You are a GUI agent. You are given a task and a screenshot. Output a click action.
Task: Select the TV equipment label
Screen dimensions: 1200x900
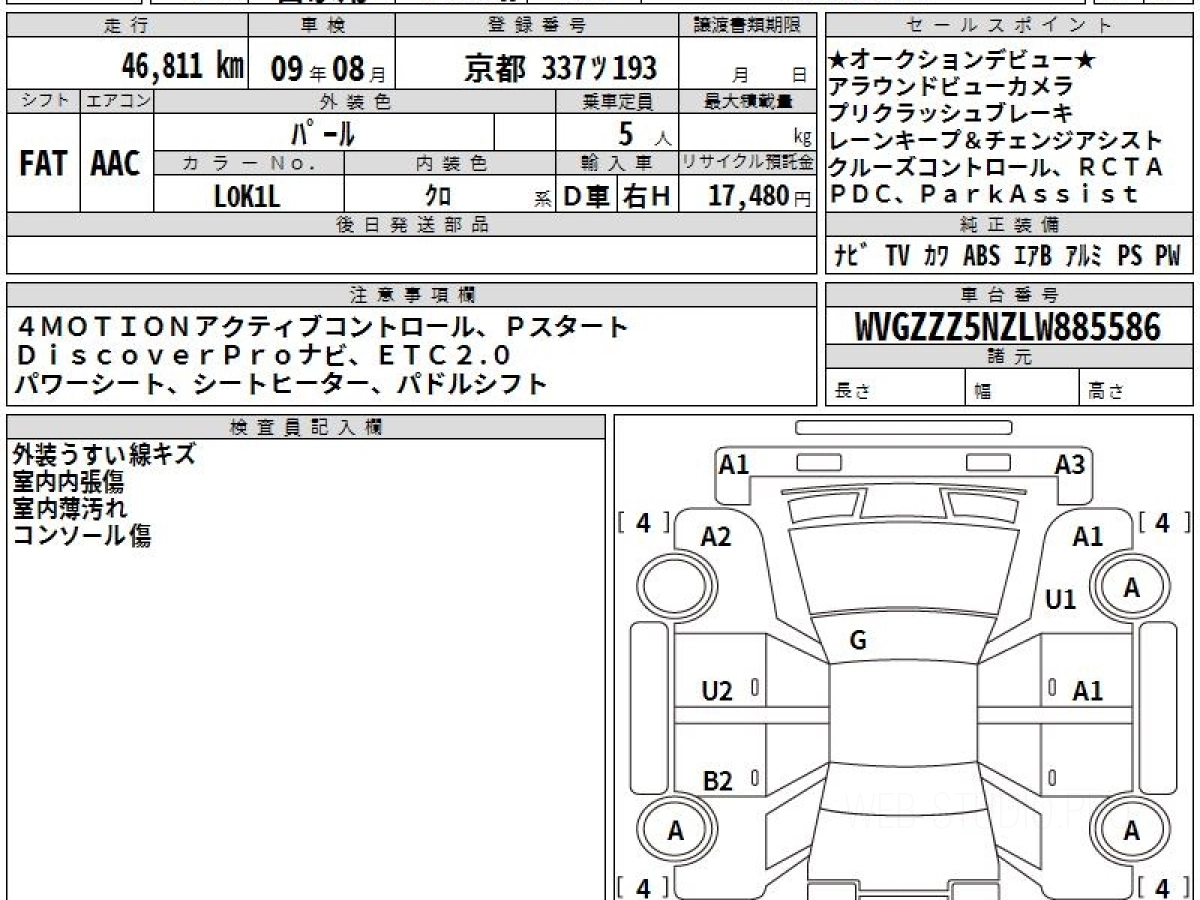tap(897, 256)
